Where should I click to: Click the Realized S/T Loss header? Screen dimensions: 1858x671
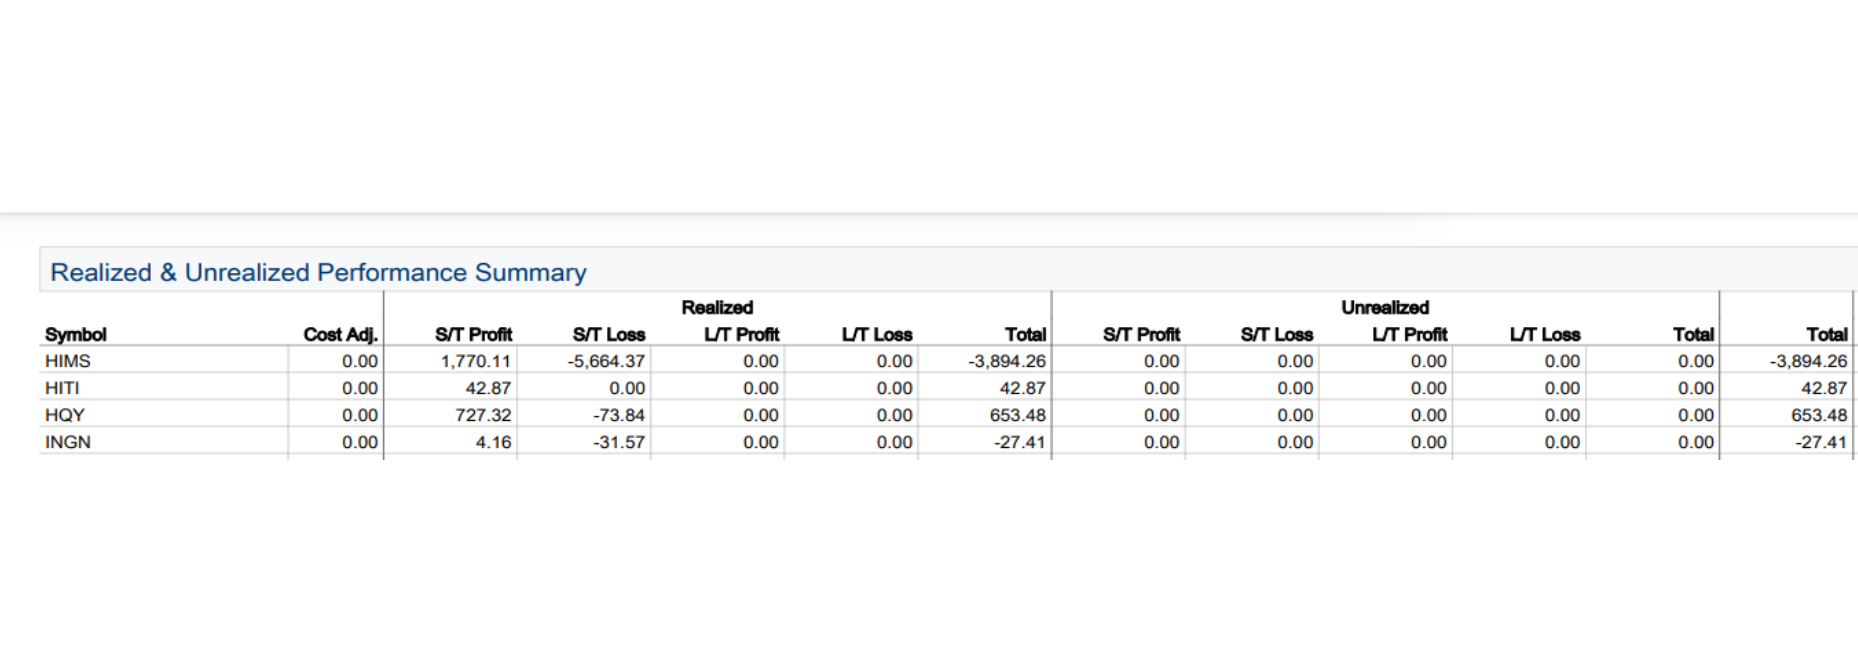coord(609,334)
